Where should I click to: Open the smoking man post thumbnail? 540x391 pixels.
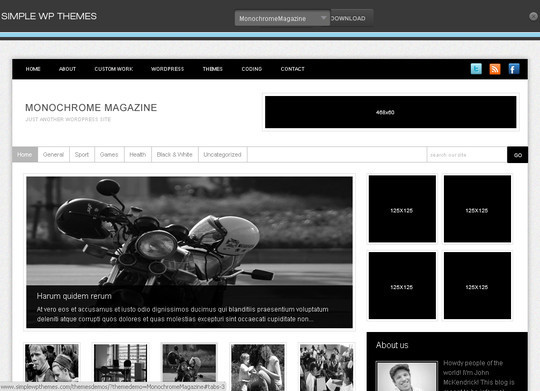pyautogui.click(x=52, y=363)
